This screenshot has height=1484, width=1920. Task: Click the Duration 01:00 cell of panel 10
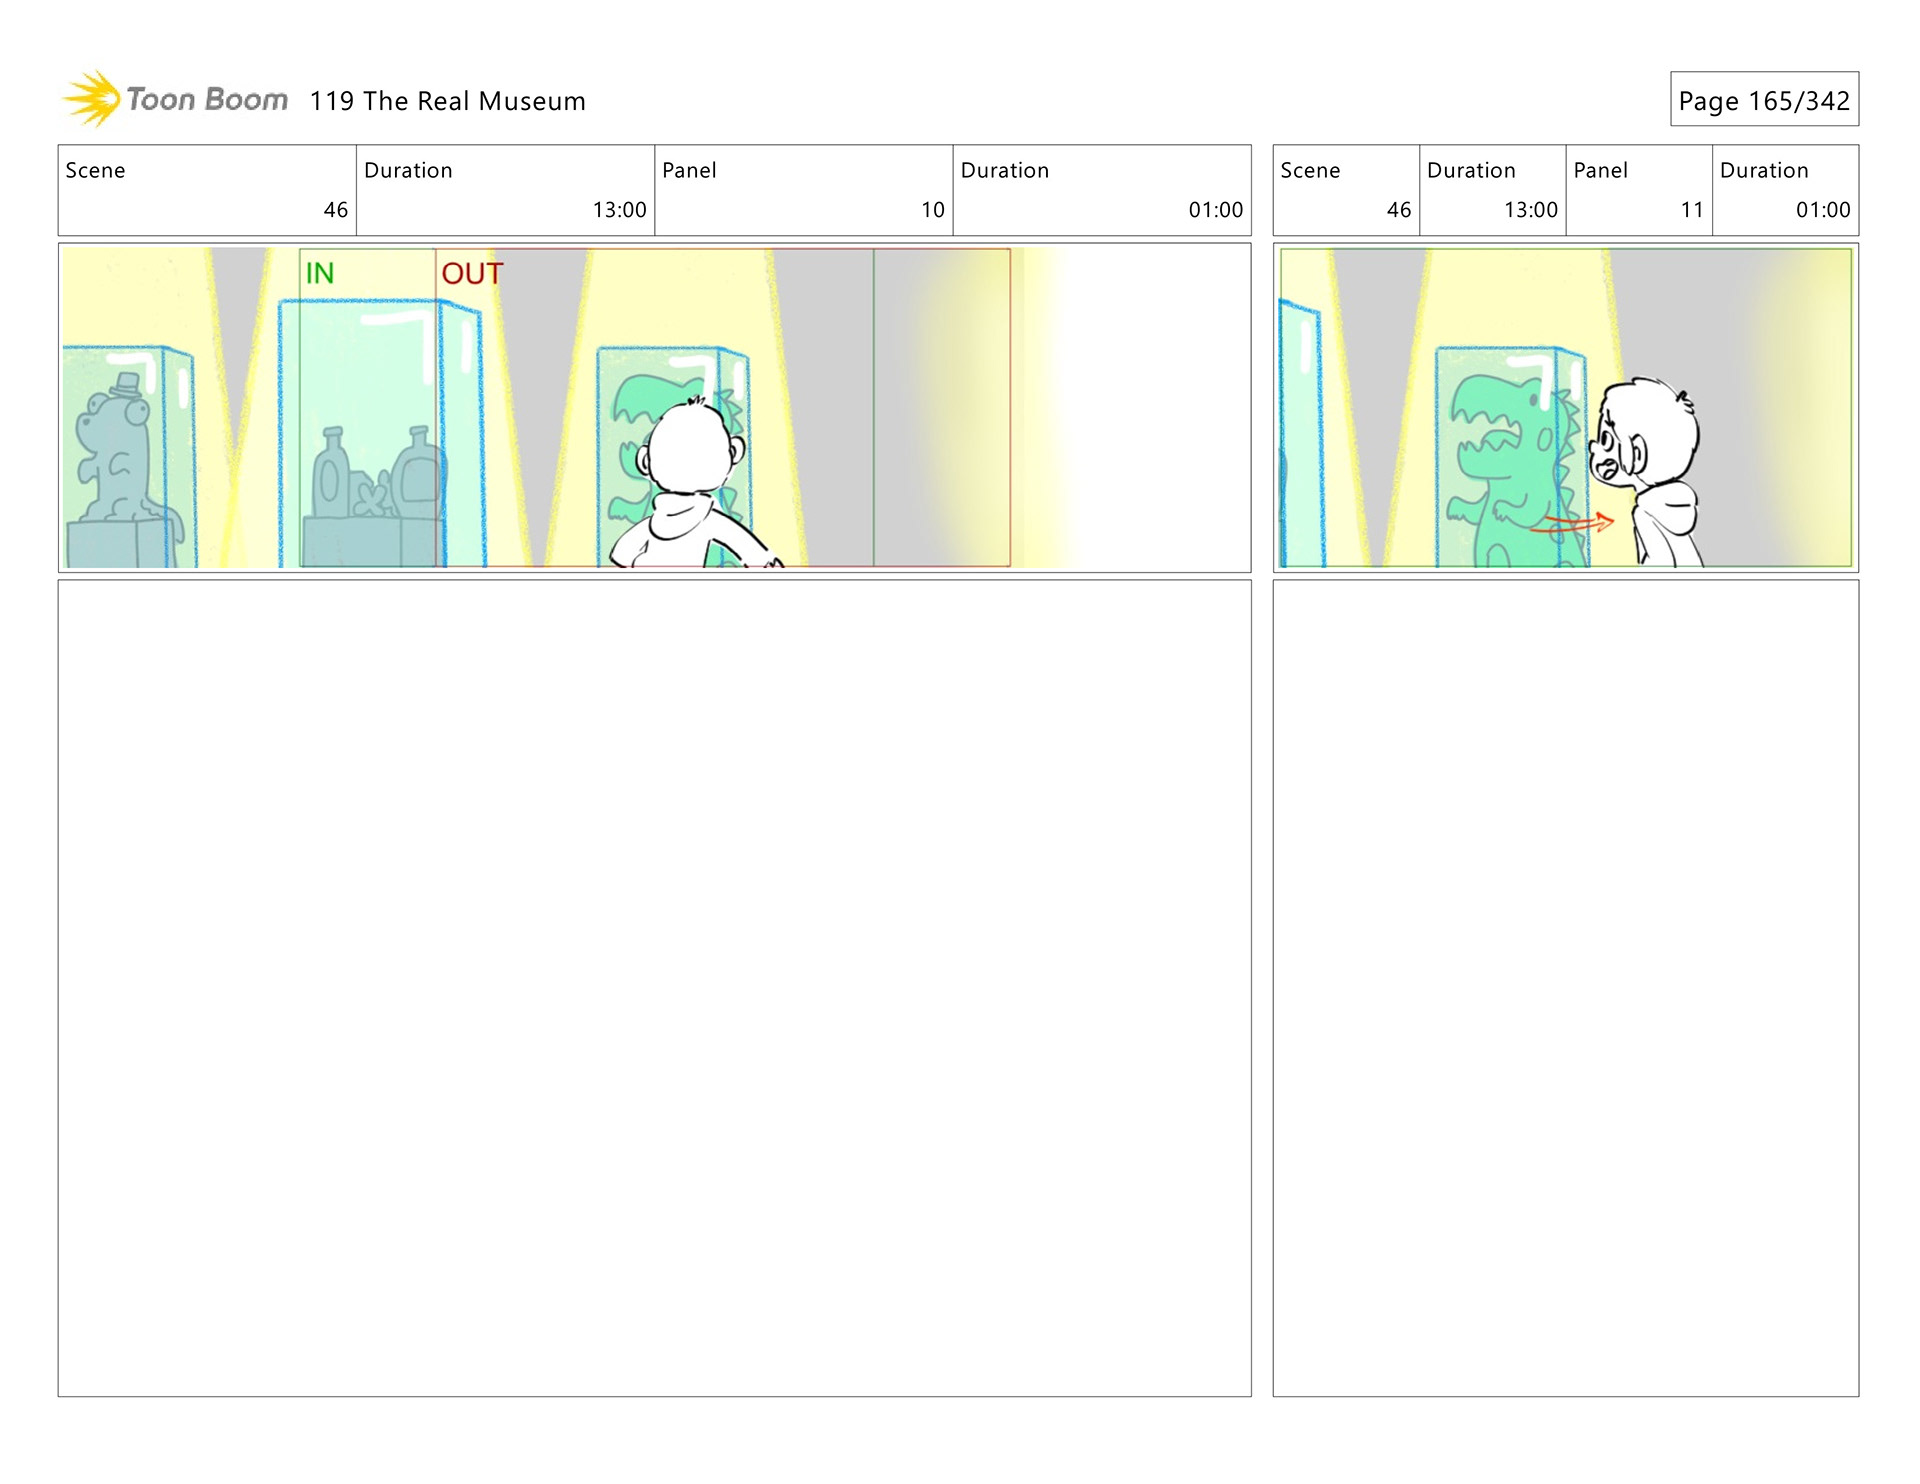click(1101, 190)
